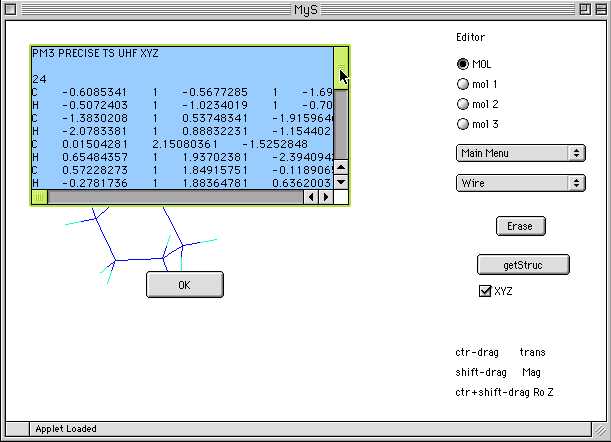Click the text area's vertical scroll down arrow
The height and width of the screenshot is (442, 611).
tap(341, 182)
